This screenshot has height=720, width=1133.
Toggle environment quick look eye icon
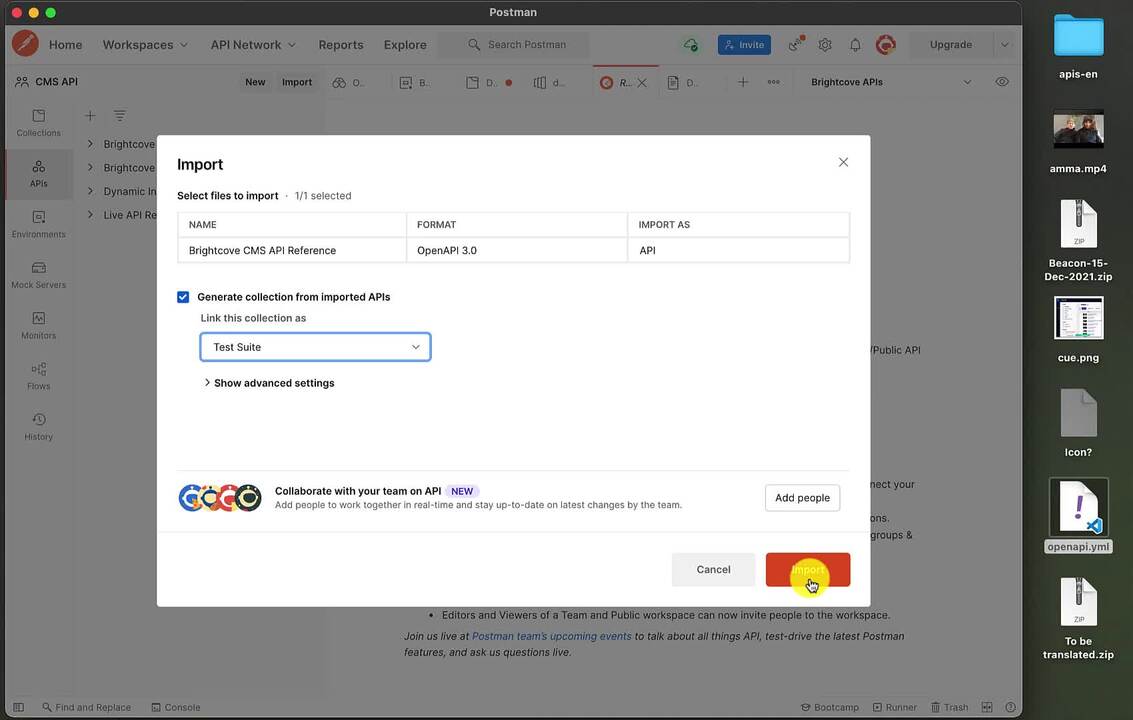(1001, 82)
